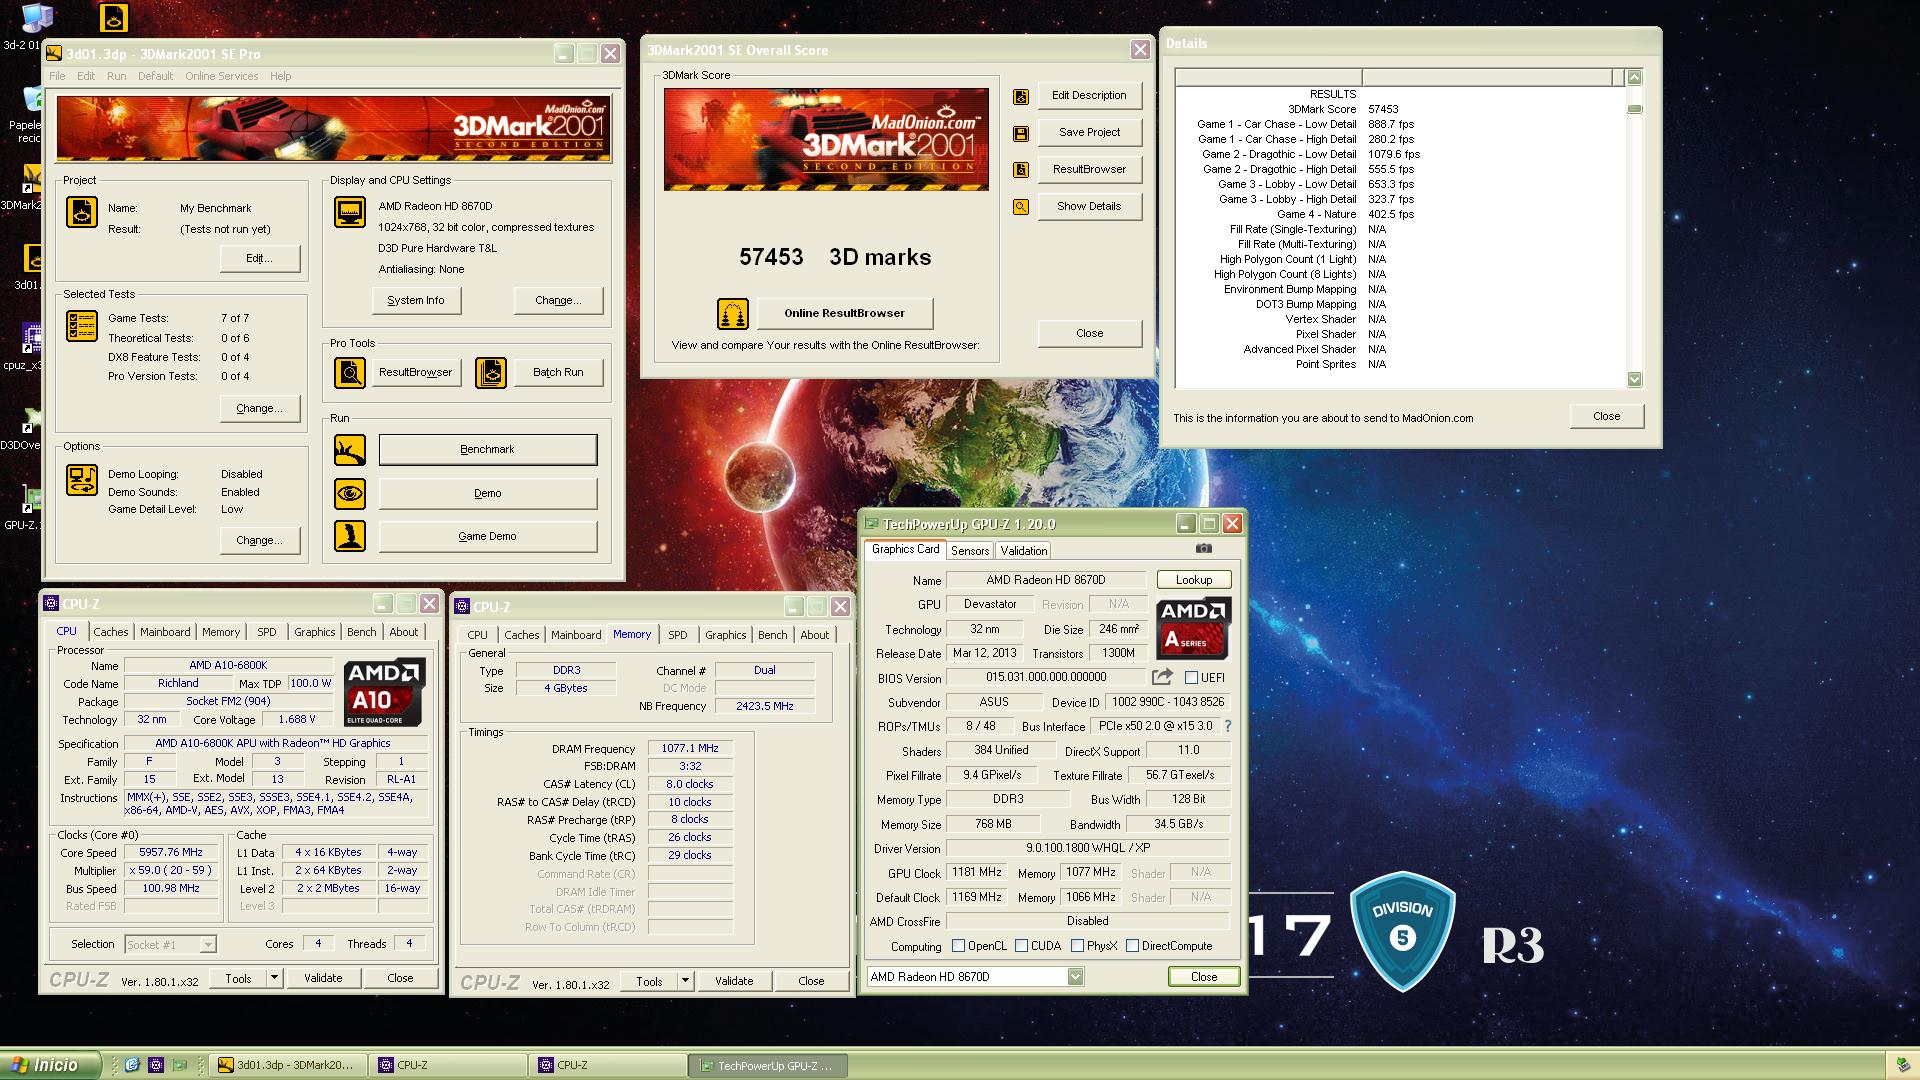Click the Inicio start button
The width and height of the screenshot is (1920, 1080).
(51, 1065)
